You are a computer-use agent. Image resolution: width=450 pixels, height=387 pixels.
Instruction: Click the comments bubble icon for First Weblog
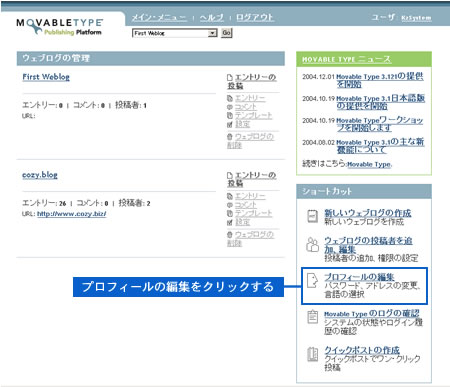tap(230, 107)
